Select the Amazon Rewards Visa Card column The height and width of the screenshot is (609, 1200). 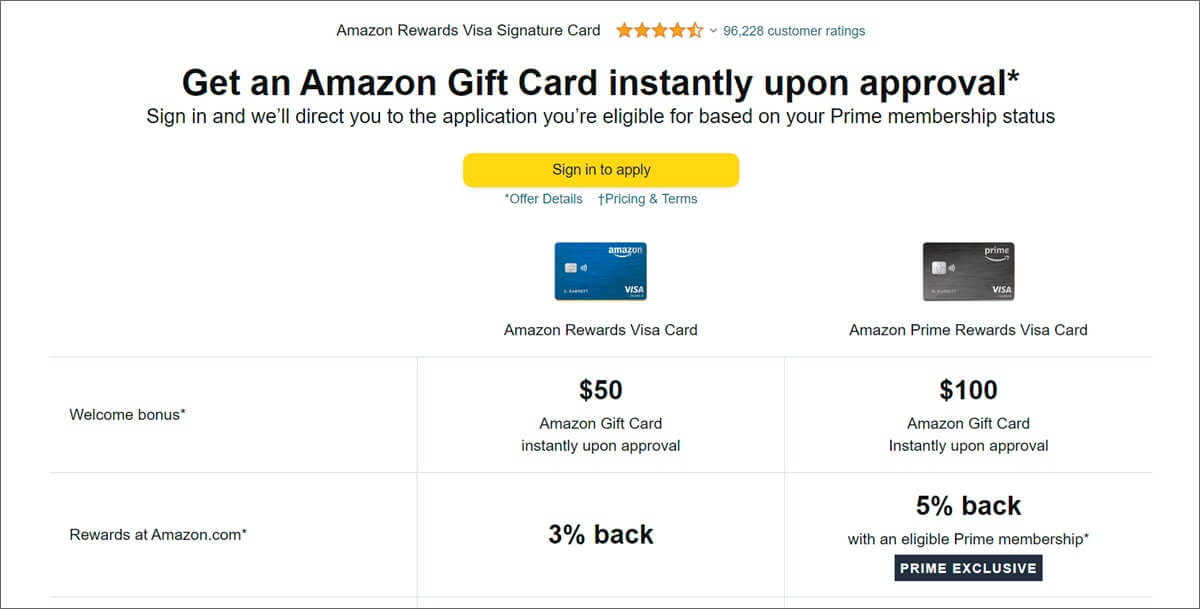pyautogui.click(x=600, y=329)
